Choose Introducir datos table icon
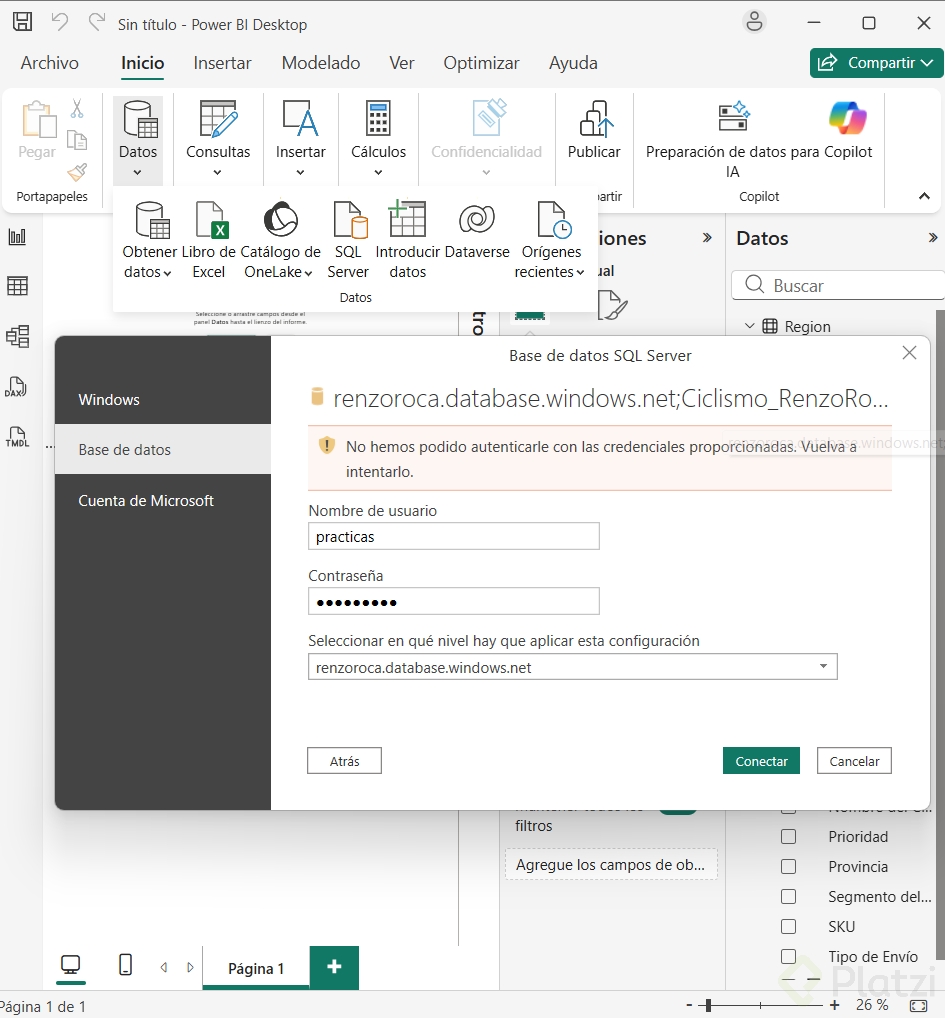 [x=408, y=240]
